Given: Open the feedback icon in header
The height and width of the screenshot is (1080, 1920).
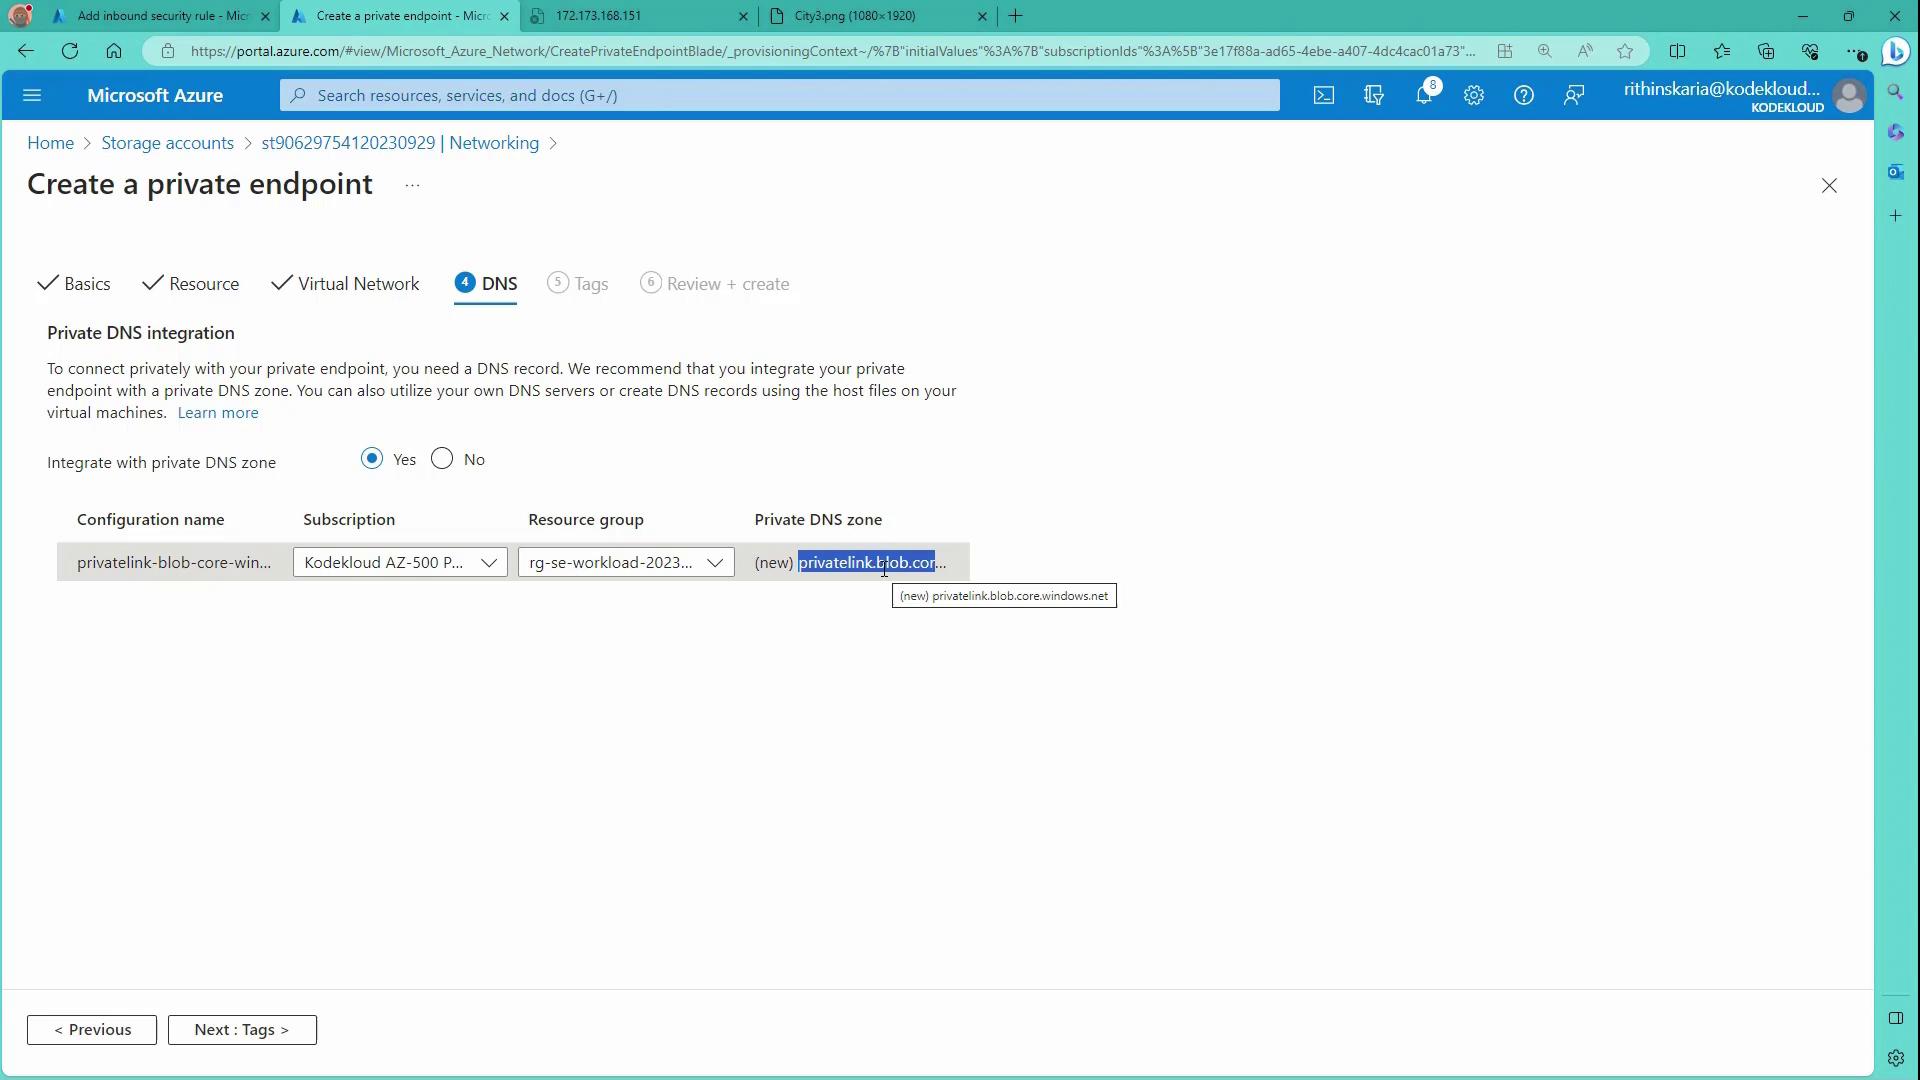Looking at the screenshot, I should click(x=1573, y=95).
